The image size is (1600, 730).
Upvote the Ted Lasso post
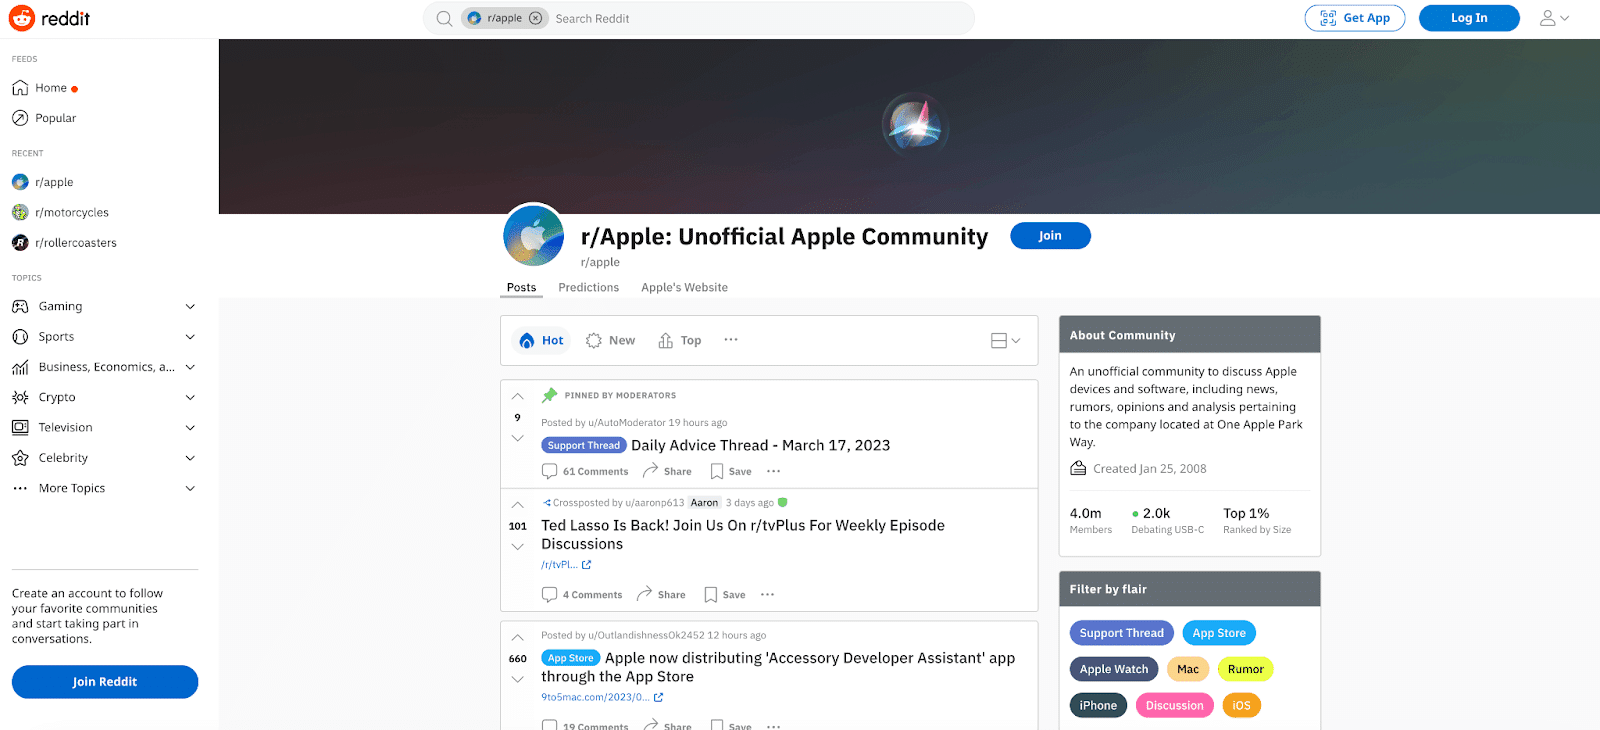point(517,505)
